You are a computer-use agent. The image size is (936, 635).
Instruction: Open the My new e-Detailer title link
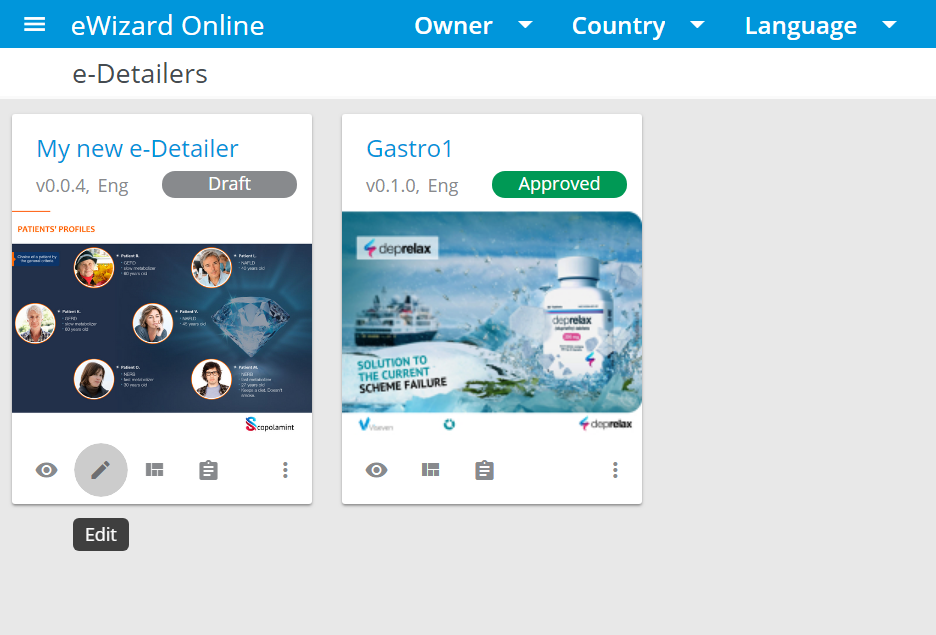(137, 149)
